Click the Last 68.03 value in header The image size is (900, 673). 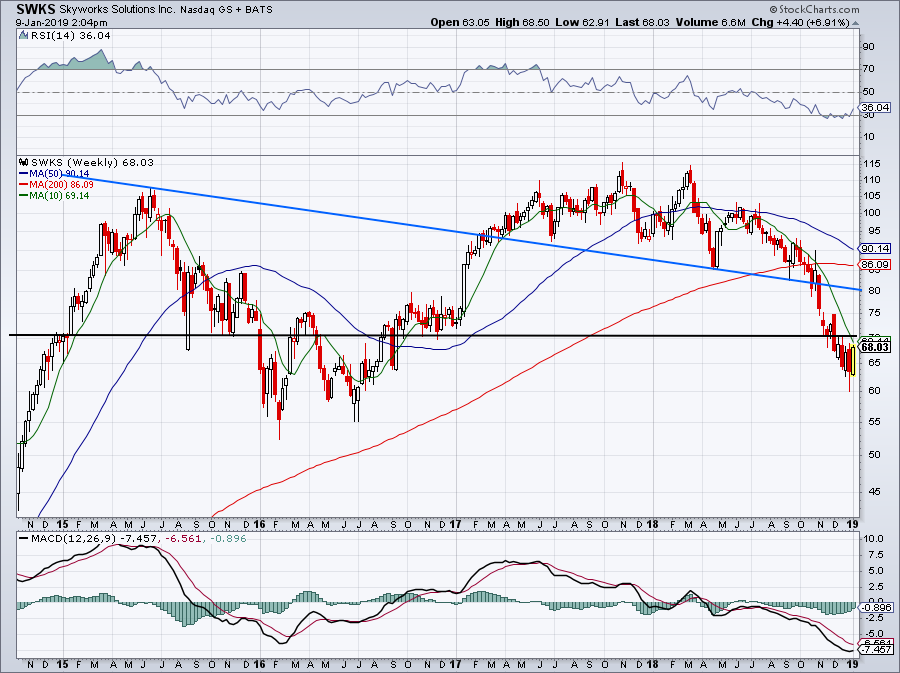click(x=643, y=23)
